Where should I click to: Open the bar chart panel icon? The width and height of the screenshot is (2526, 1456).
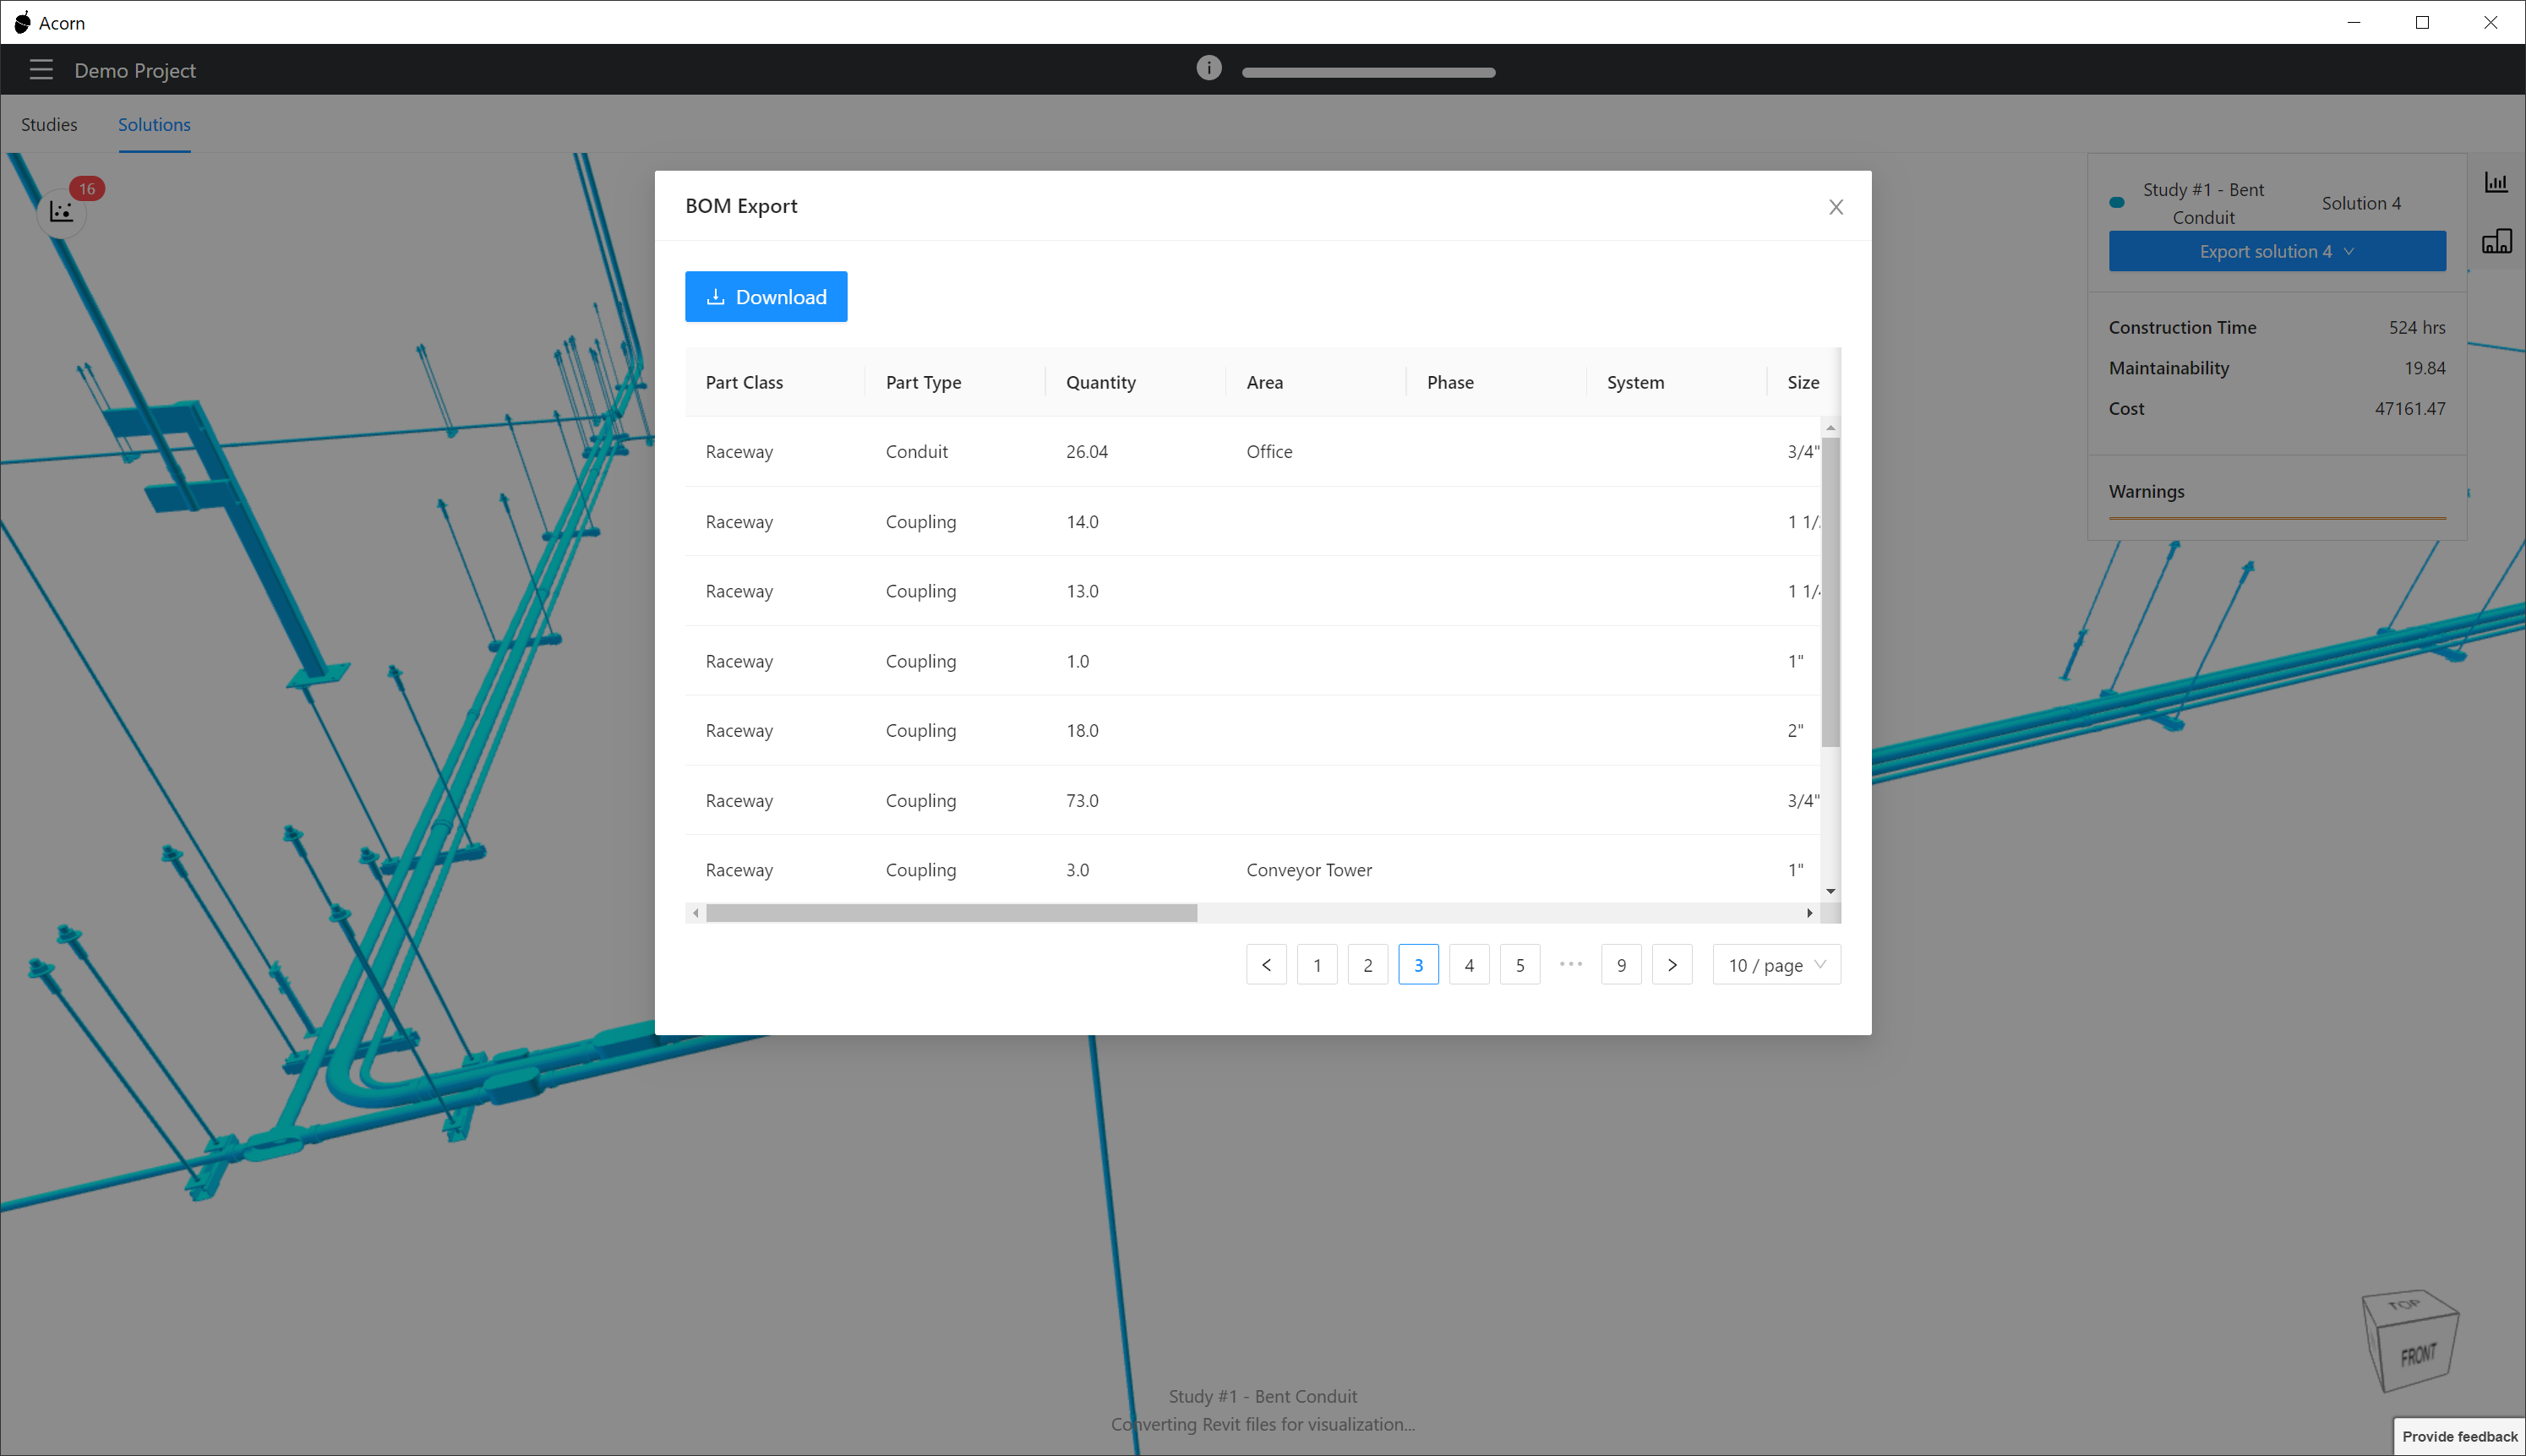coord(2496,183)
